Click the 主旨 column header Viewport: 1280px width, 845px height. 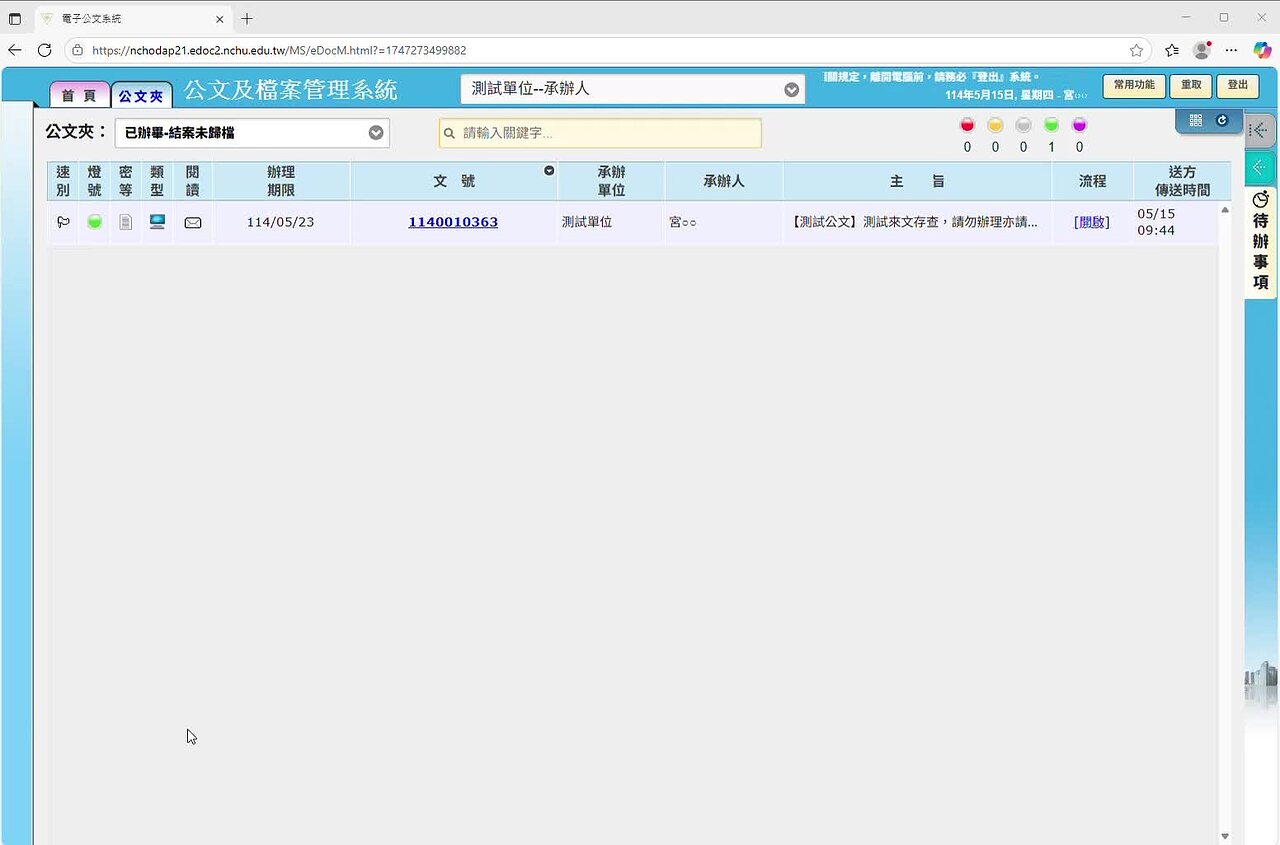point(917,181)
